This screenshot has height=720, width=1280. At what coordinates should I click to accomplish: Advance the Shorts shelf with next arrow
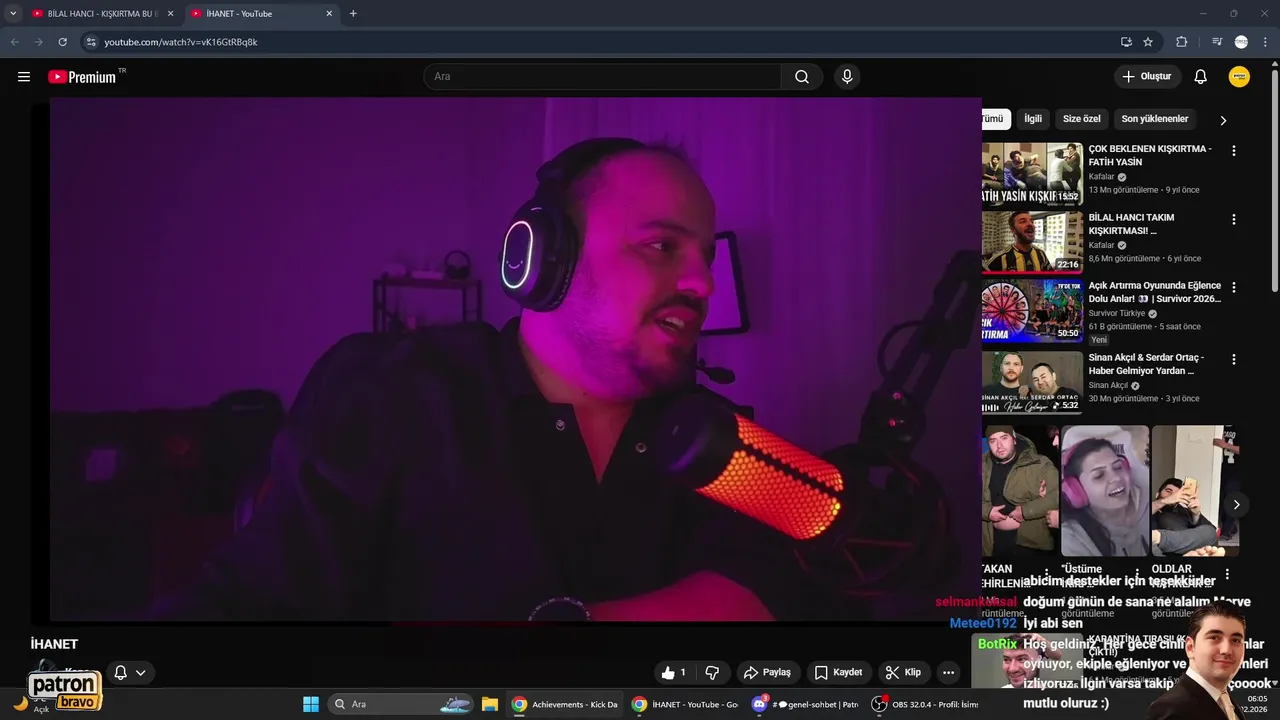point(1236,505)
